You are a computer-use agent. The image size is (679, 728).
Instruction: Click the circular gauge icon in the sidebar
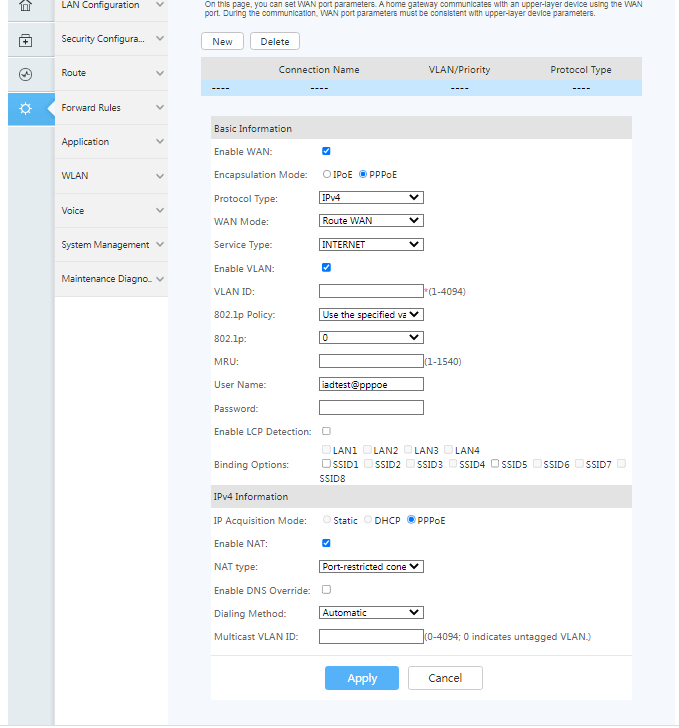26,75
